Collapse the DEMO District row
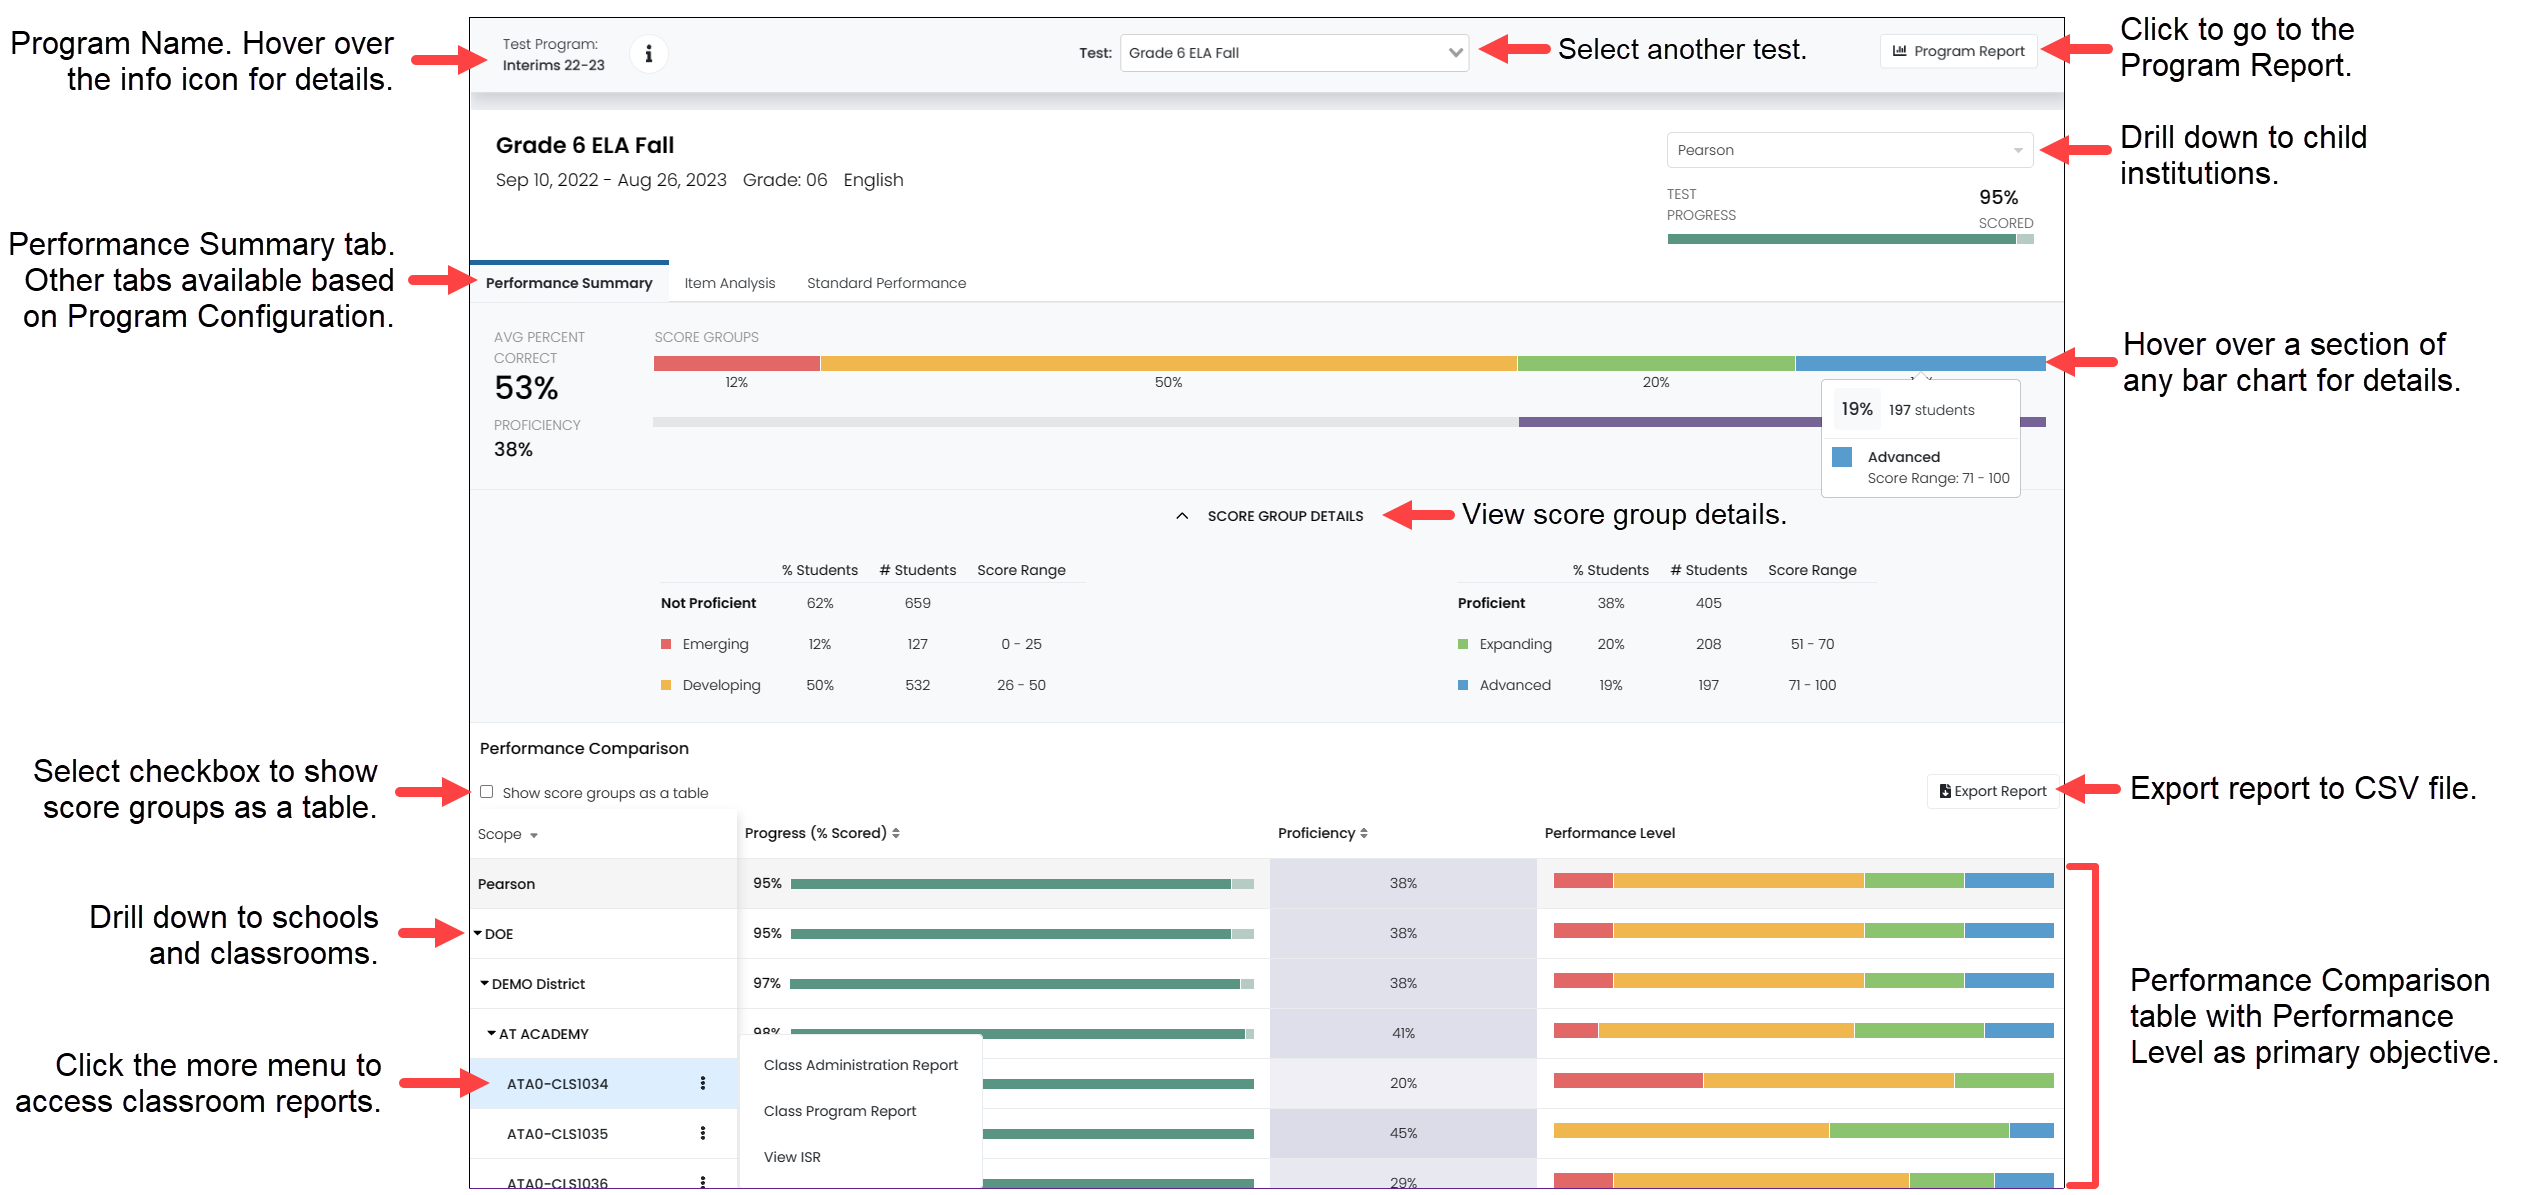Screen dimensions: 2529x1195 [x=485, y=983]
